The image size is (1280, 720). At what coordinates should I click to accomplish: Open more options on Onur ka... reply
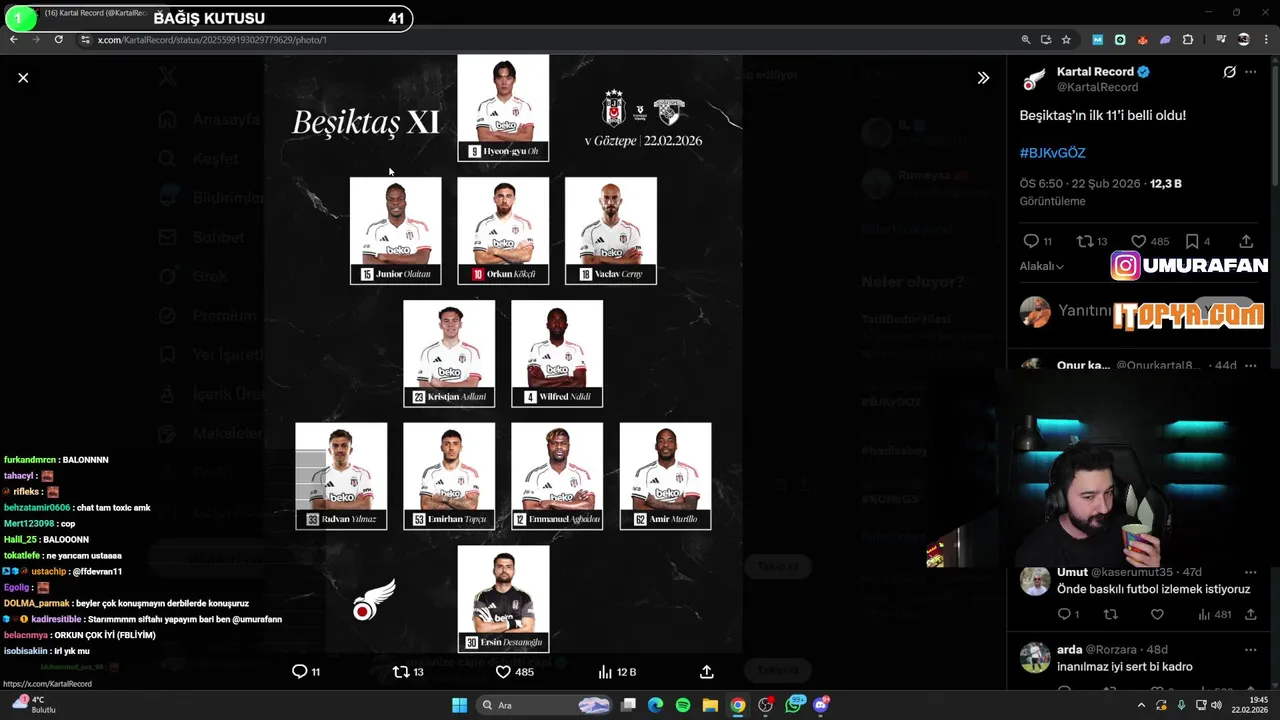click(x=1251, y=365)
